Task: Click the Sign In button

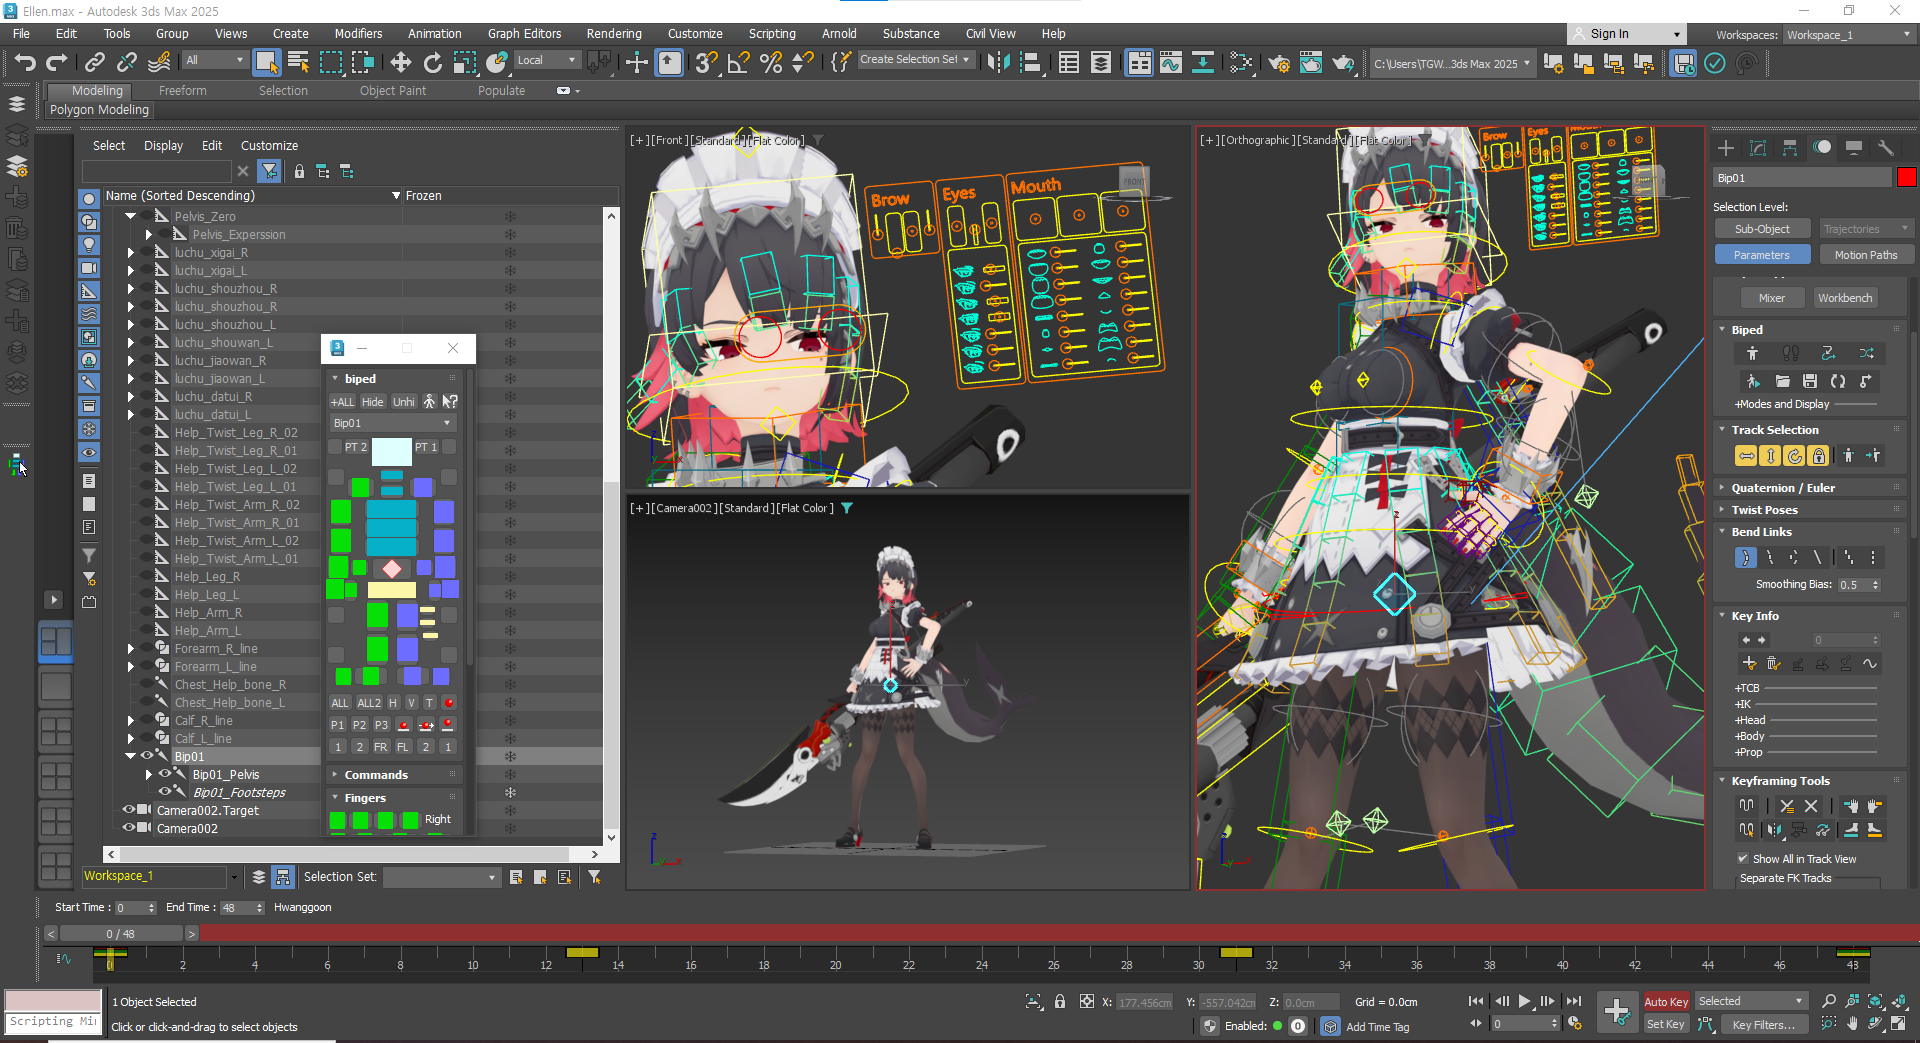Action: tap(1624, 34)
